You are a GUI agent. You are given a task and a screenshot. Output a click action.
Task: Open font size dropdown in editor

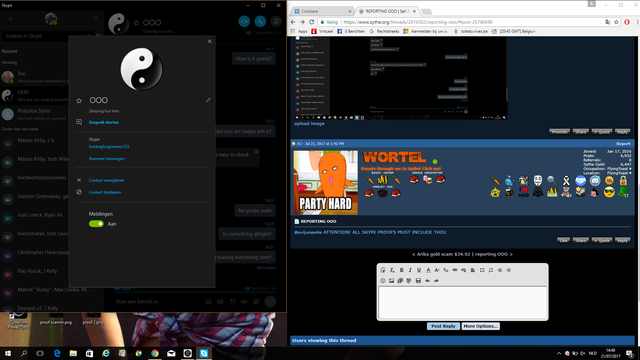(x=437, y=270)
